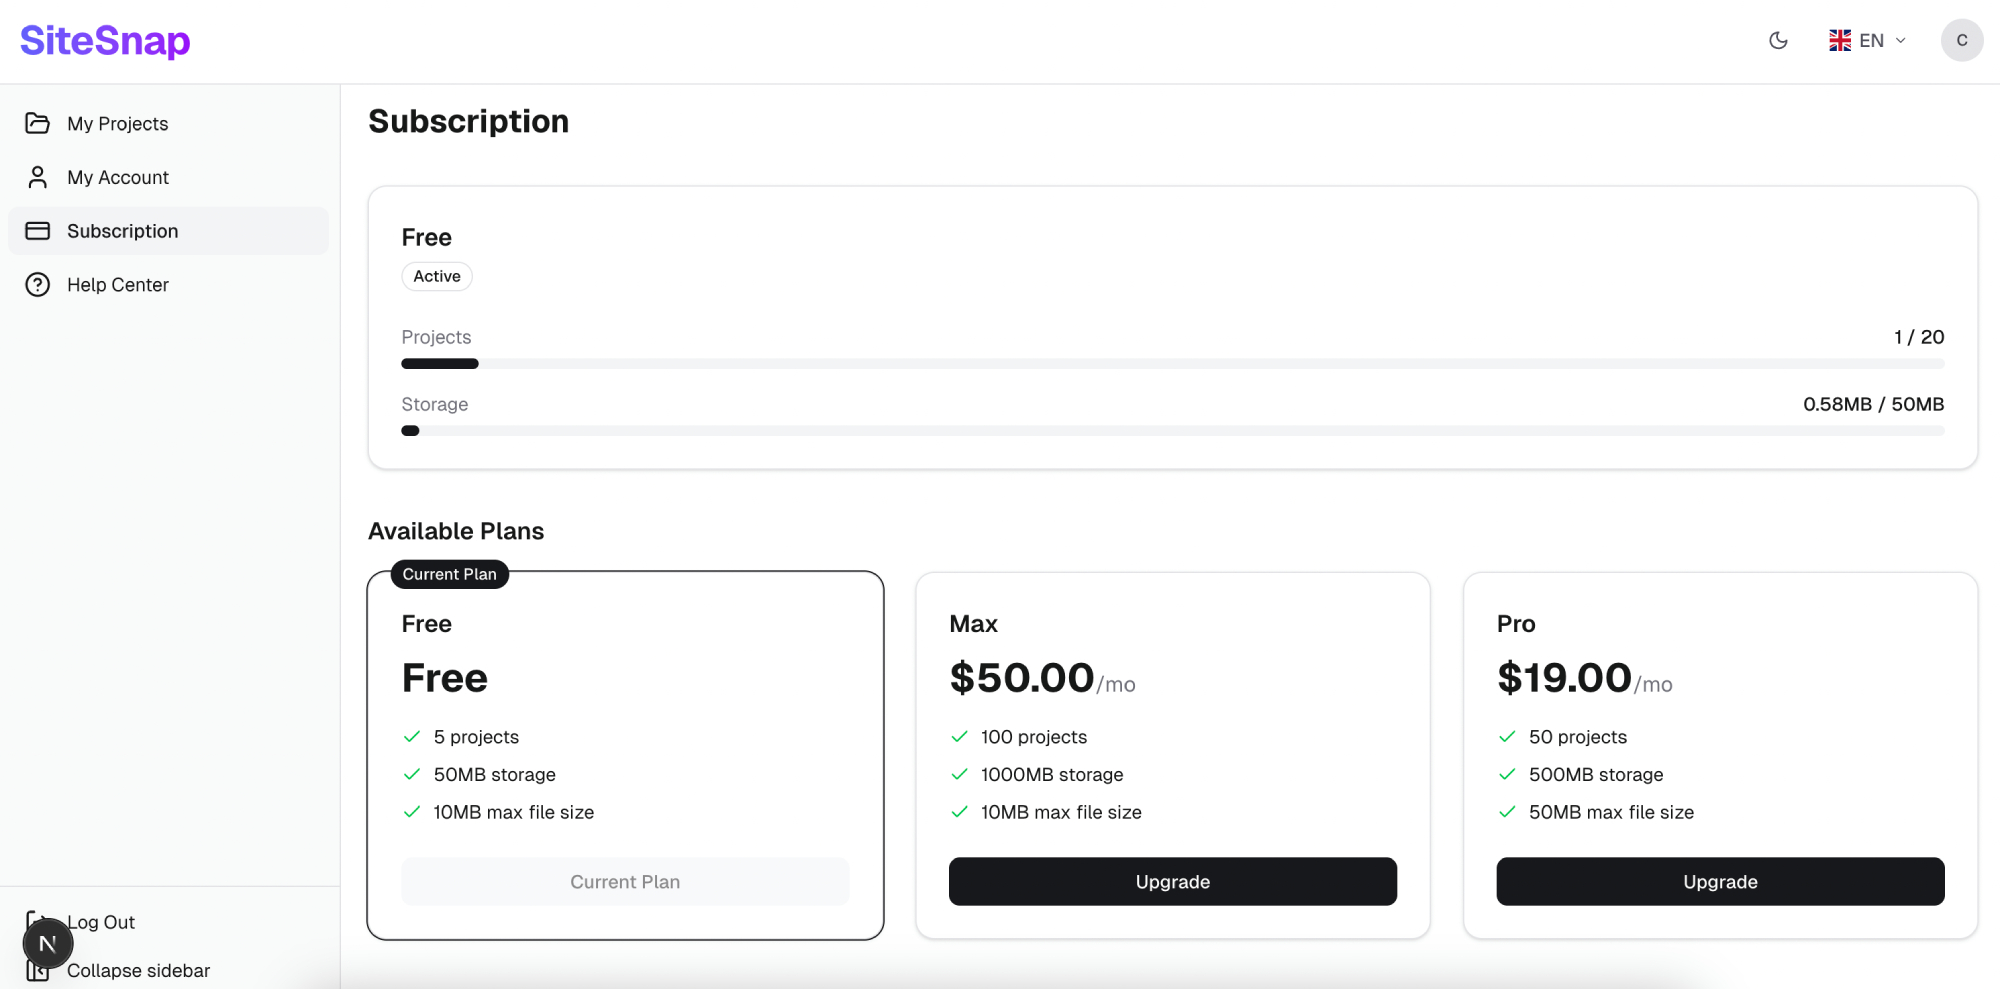
Task: Click the Help Center question icon
Action: coord(38,285)
